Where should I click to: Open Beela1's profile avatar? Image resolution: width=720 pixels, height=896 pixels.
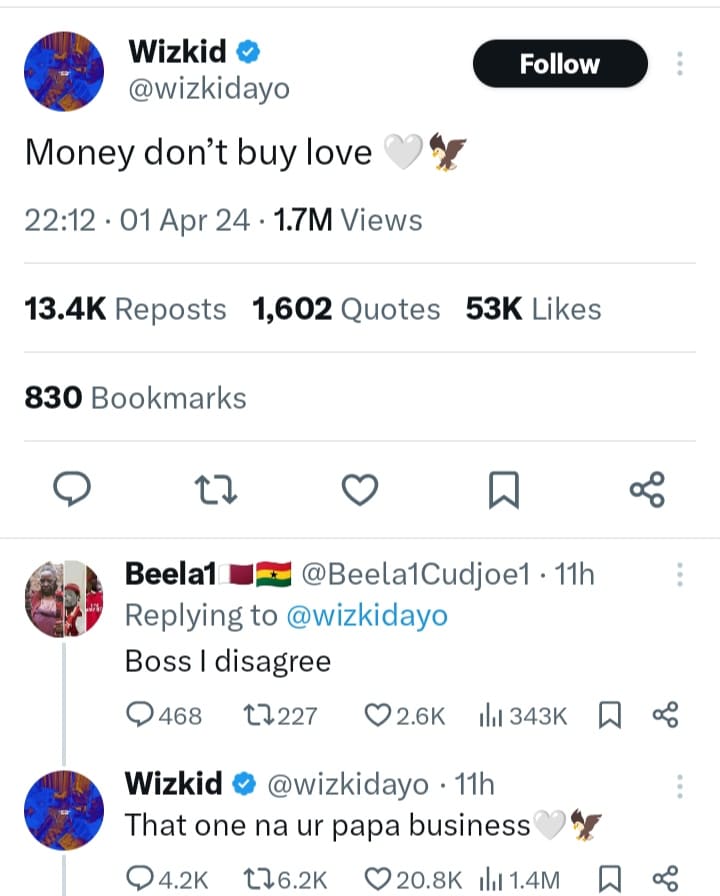63,598
